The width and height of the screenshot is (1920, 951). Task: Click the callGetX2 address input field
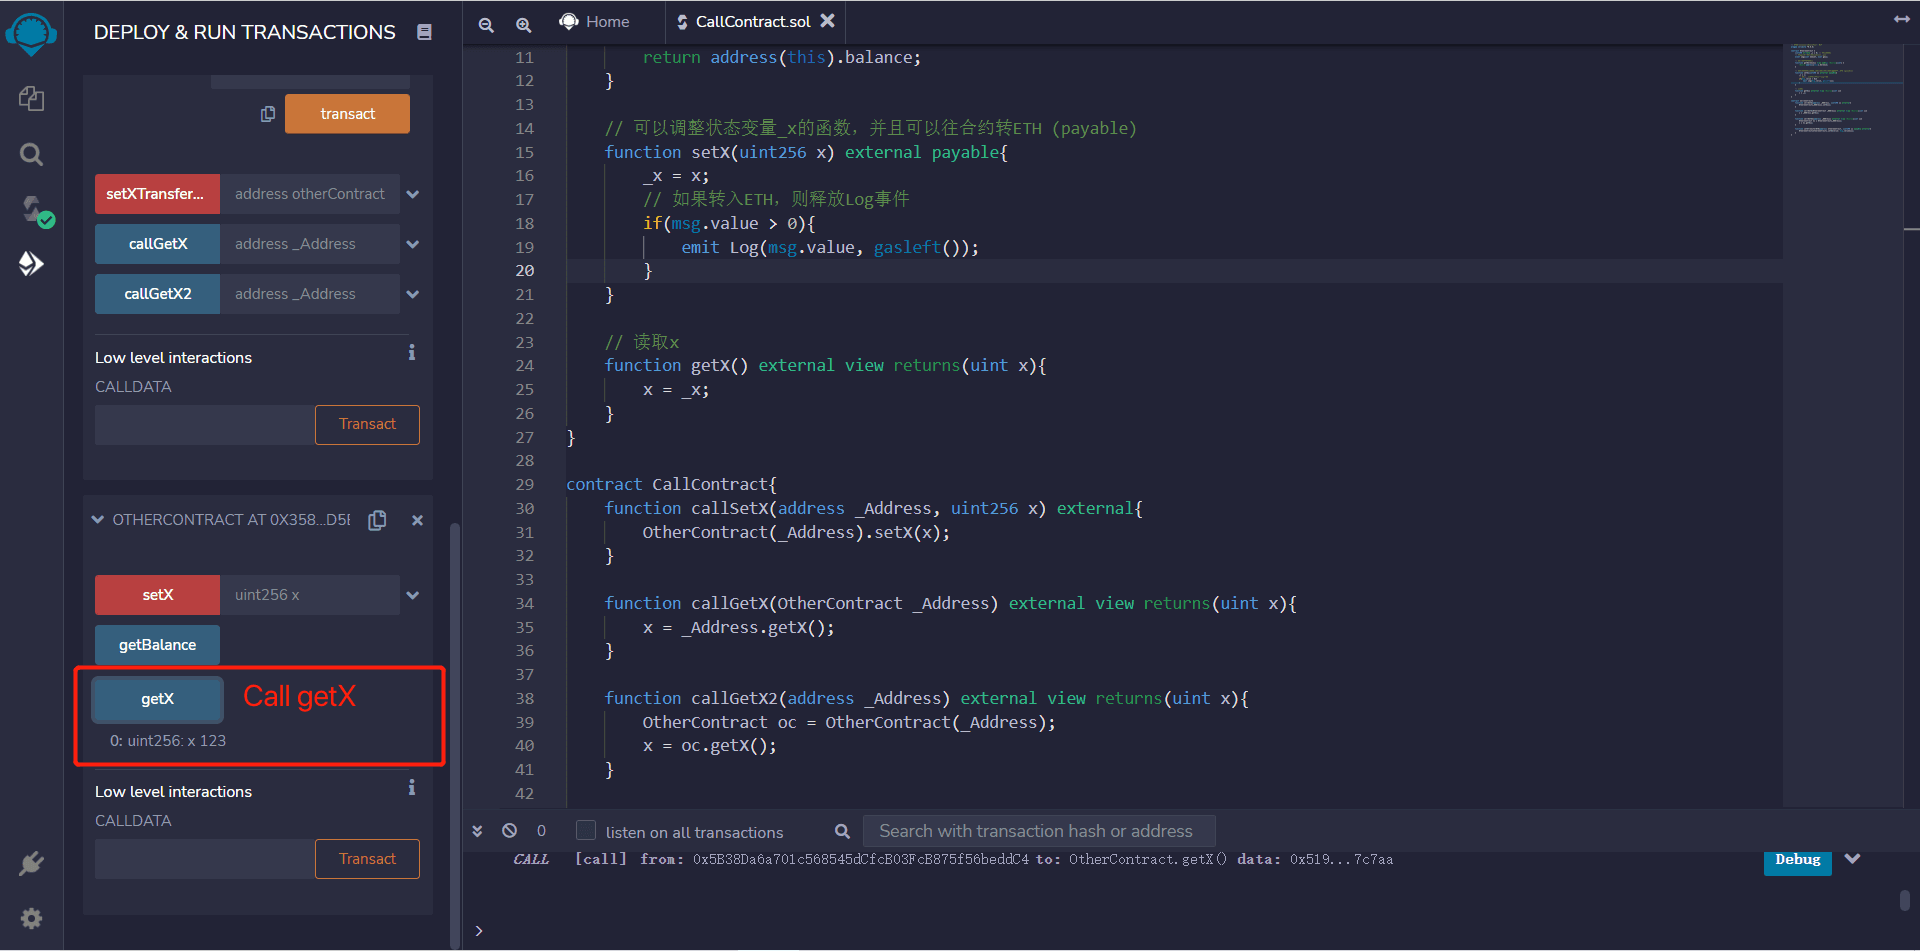coord(309,294)
